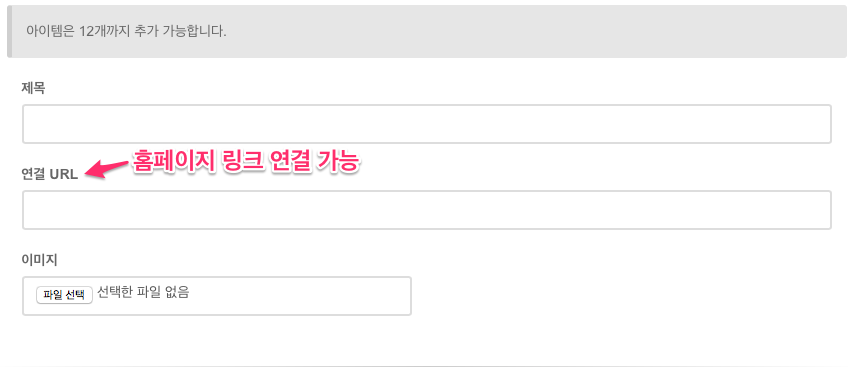Viewport: 848px width, 376px height.
Task: Click the 연결 URL label text
Action: [x=50, y=174]
